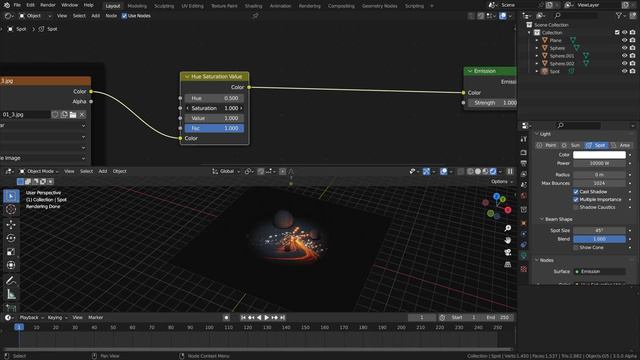Select the Sun light type button
Viewport: 640px width, 360px height.
click(x=571, y=145)
